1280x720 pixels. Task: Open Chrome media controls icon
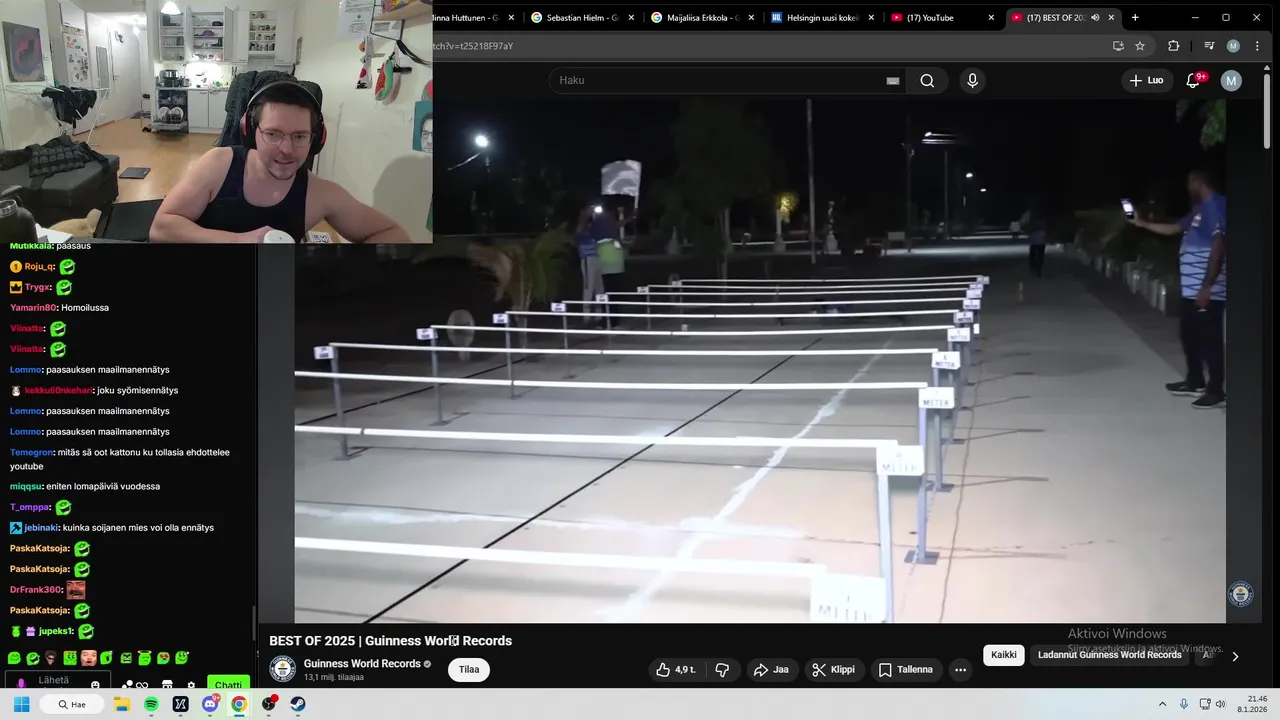tap(1209, 46)
